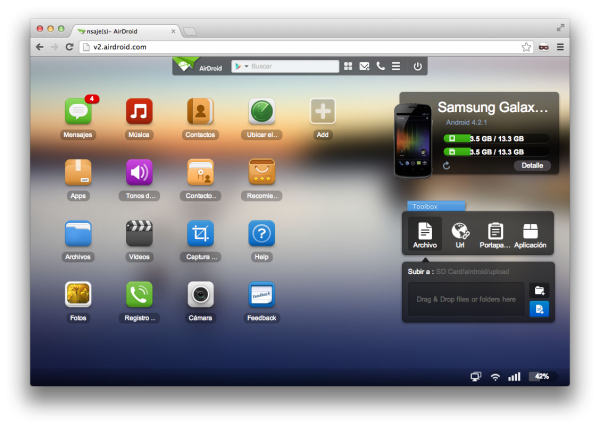Click the phone thumbnail image
The width and height of the screenshot is (600, 428).
(x=413, y=141)
